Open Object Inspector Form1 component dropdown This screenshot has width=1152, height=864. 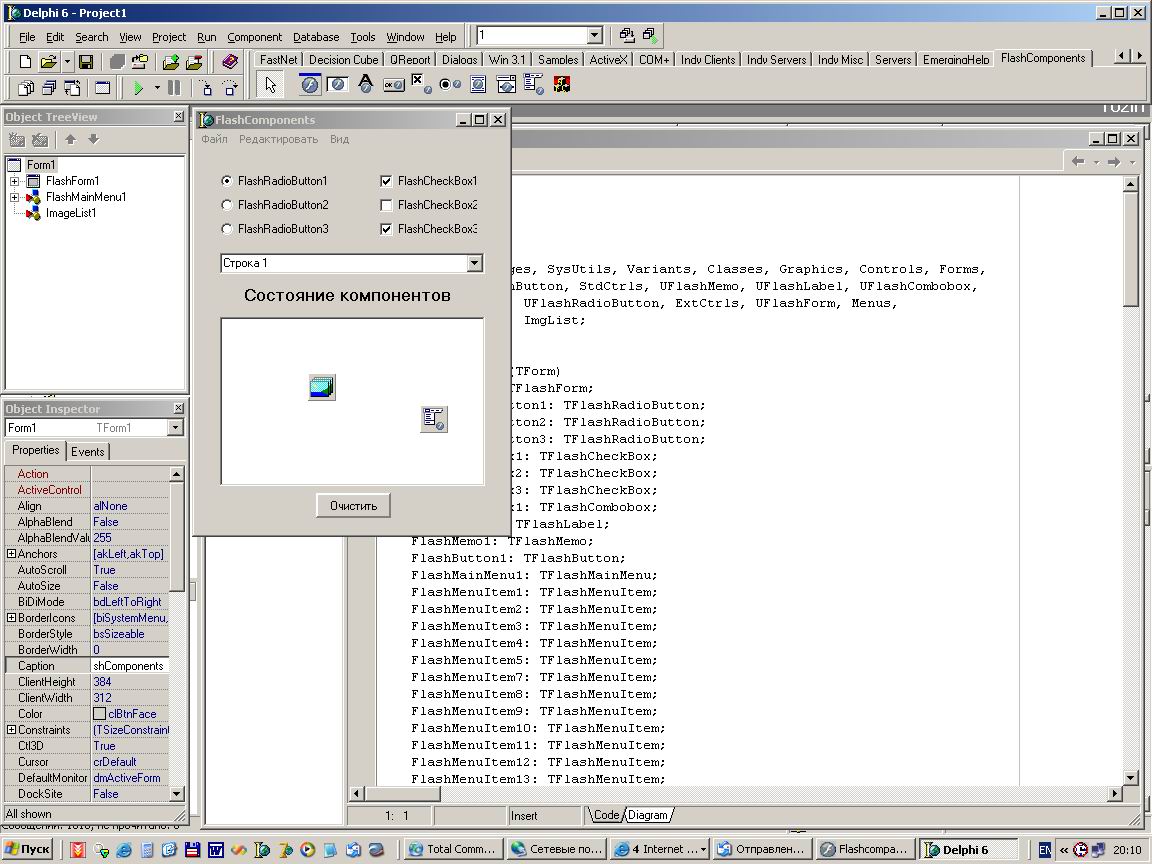coord(175,428)
